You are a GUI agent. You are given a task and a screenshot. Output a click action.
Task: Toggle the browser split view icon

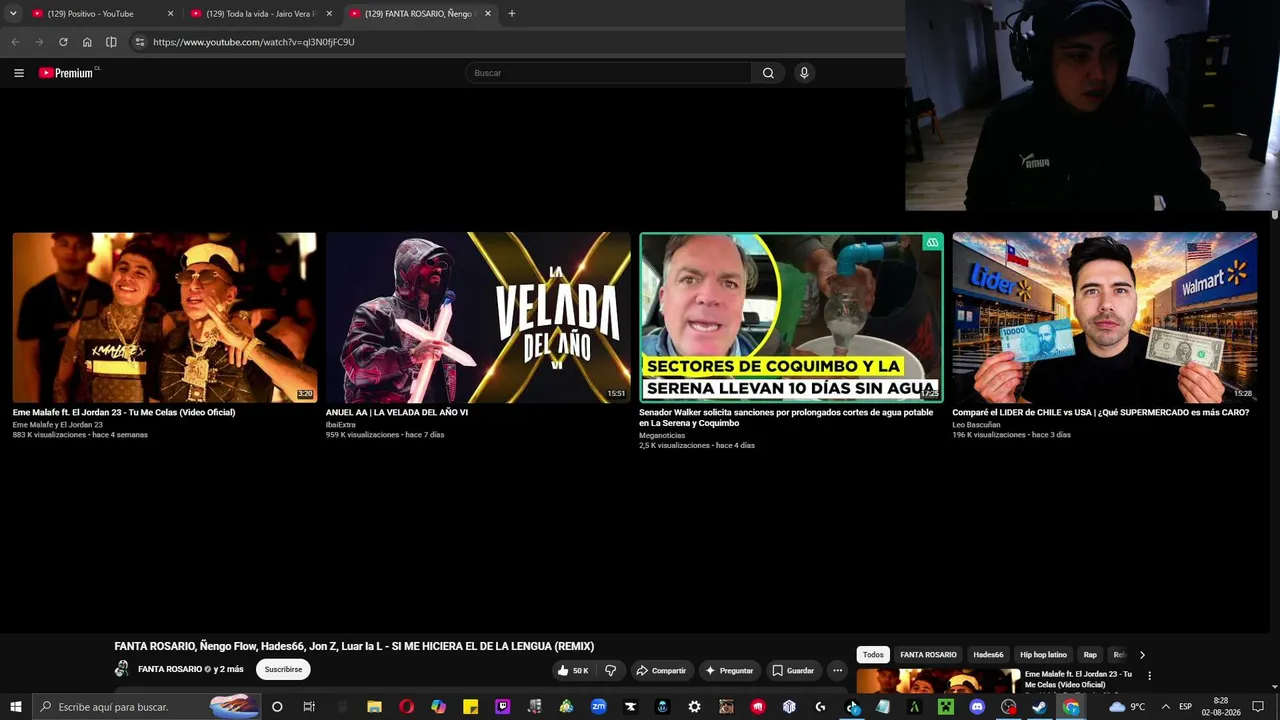coord(111,42)
